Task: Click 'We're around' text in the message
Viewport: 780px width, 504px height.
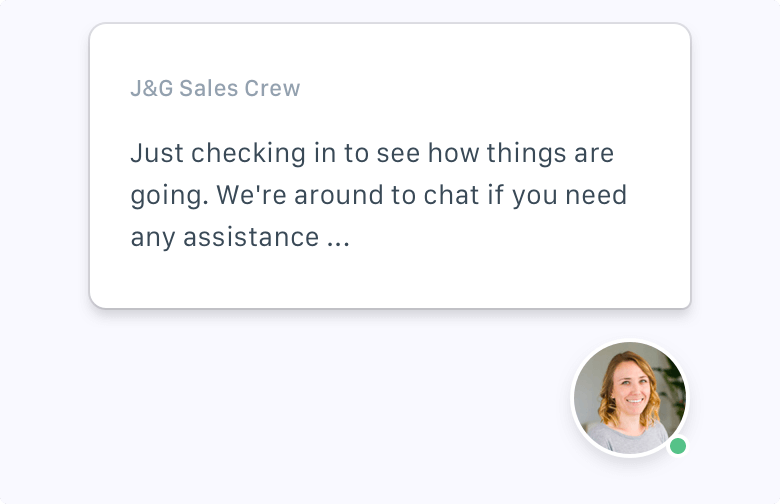Action: click(299, 195)
